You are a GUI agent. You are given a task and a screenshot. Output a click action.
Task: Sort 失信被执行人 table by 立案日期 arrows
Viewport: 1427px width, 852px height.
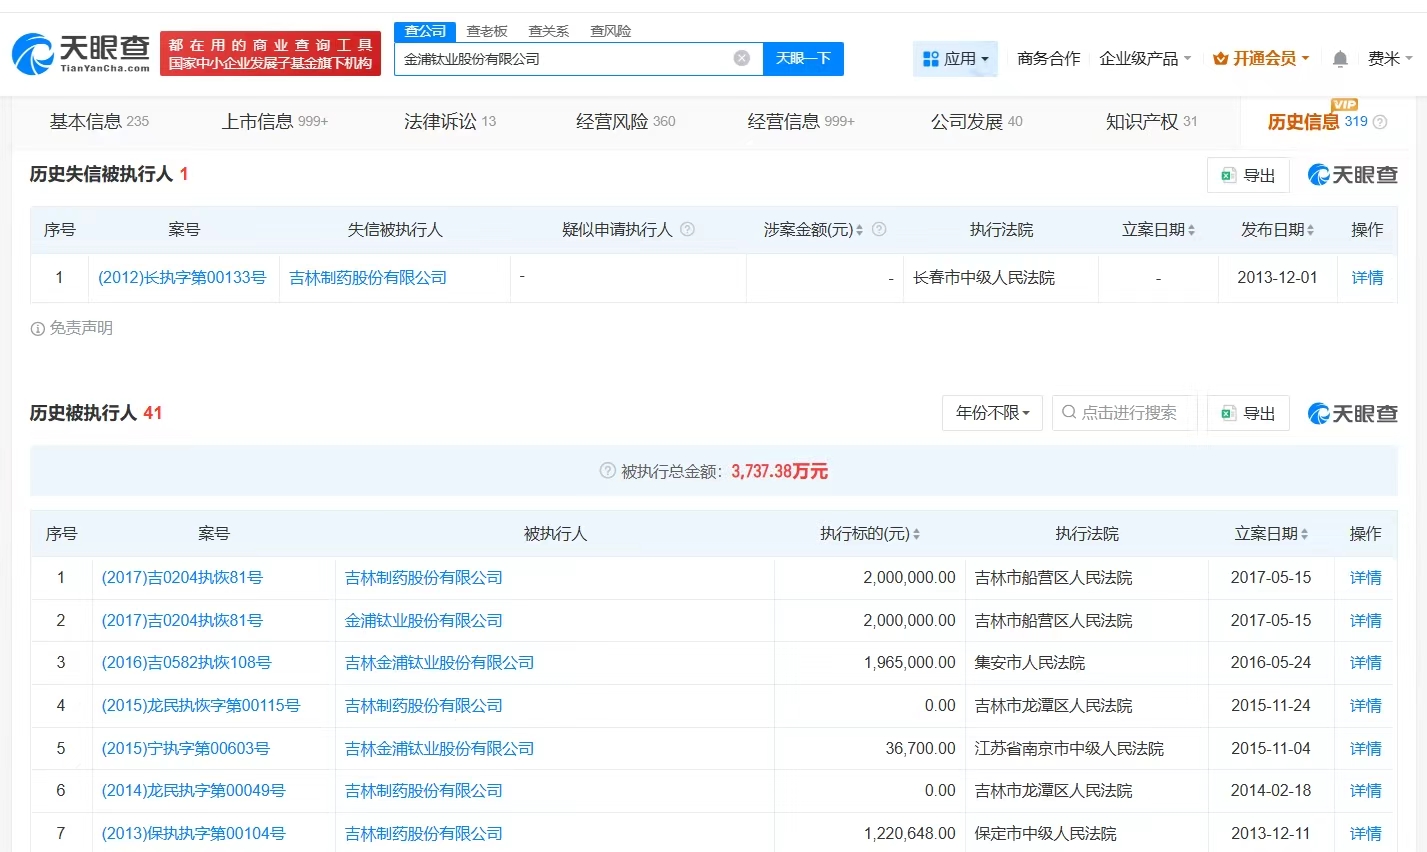tap(1191, 230)
